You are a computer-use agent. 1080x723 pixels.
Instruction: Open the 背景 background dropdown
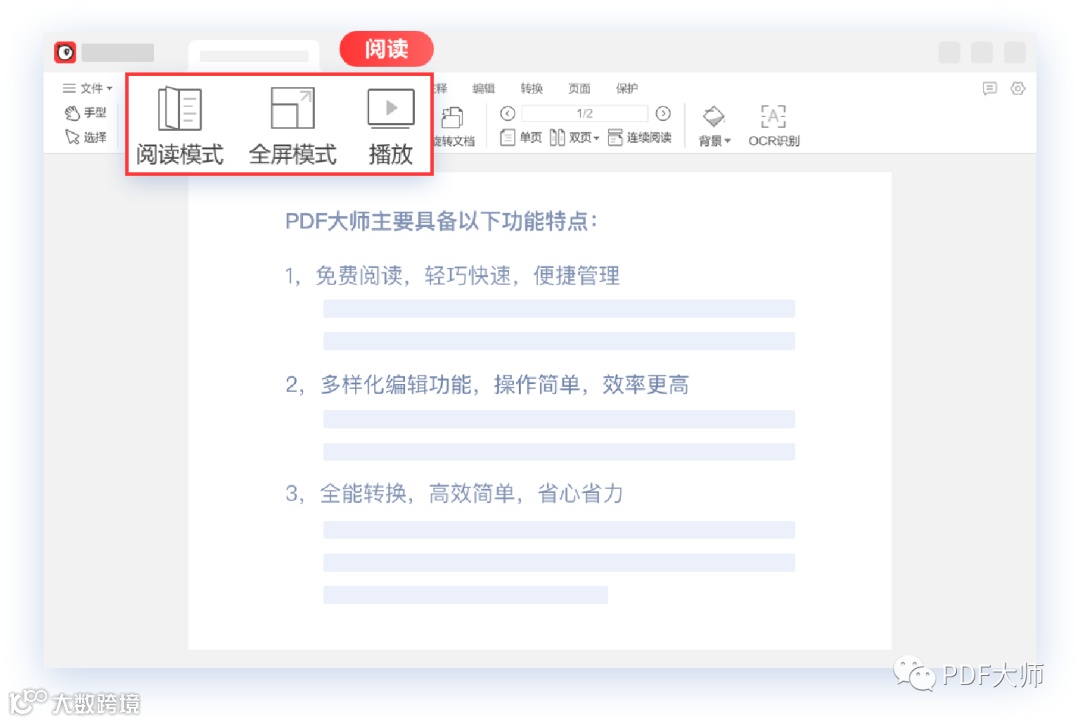click(714, 126)
